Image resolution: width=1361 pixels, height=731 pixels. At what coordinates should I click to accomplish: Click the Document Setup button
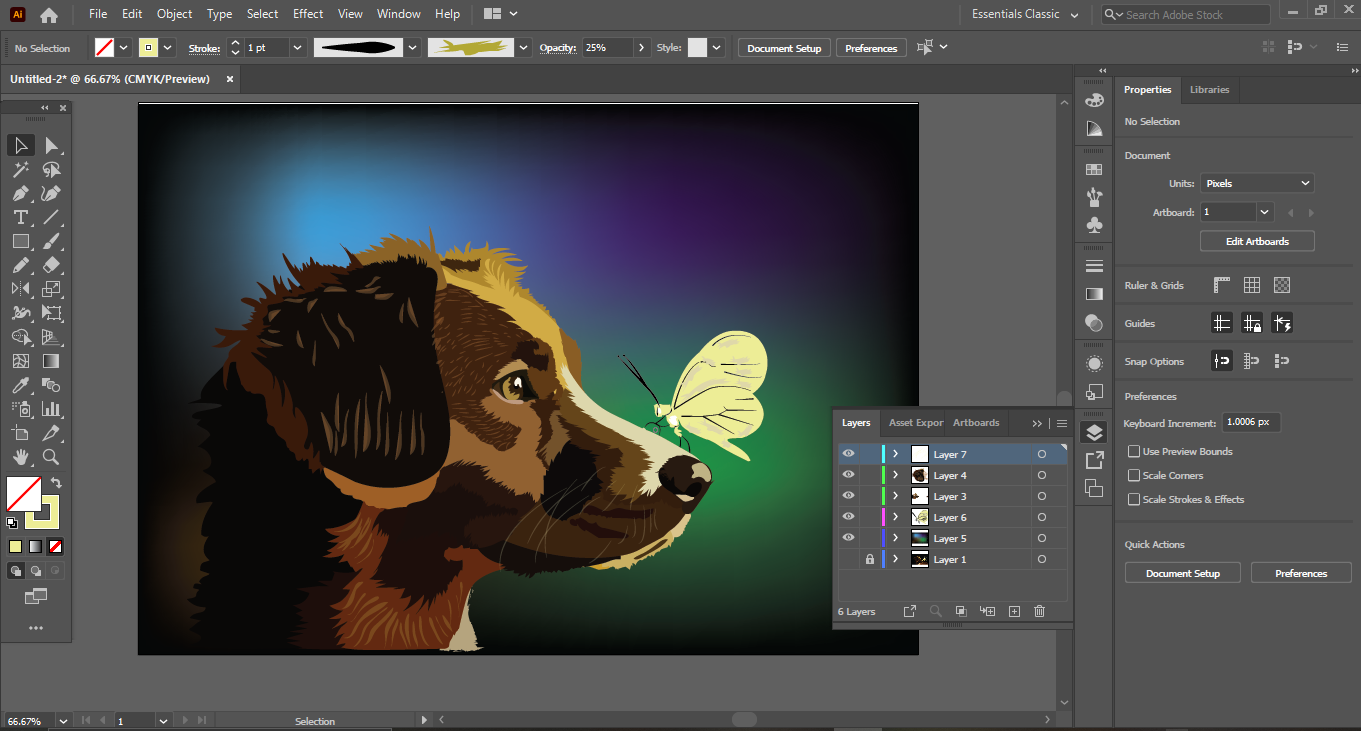[x=784, y=47]
